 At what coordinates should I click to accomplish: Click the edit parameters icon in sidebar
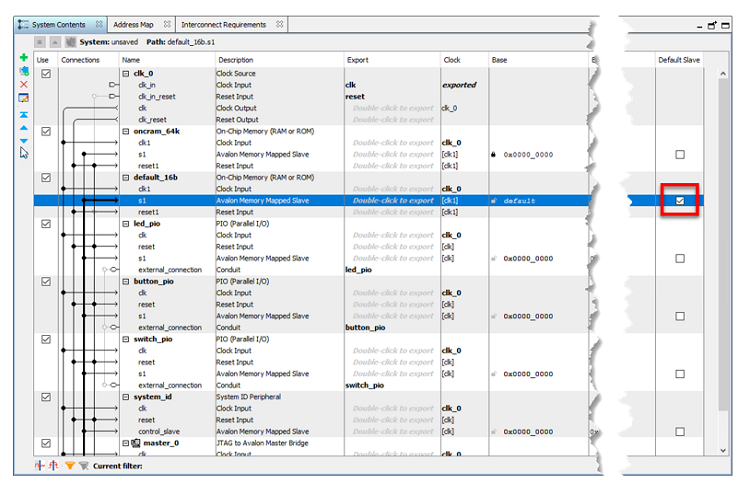coord(23,98)
